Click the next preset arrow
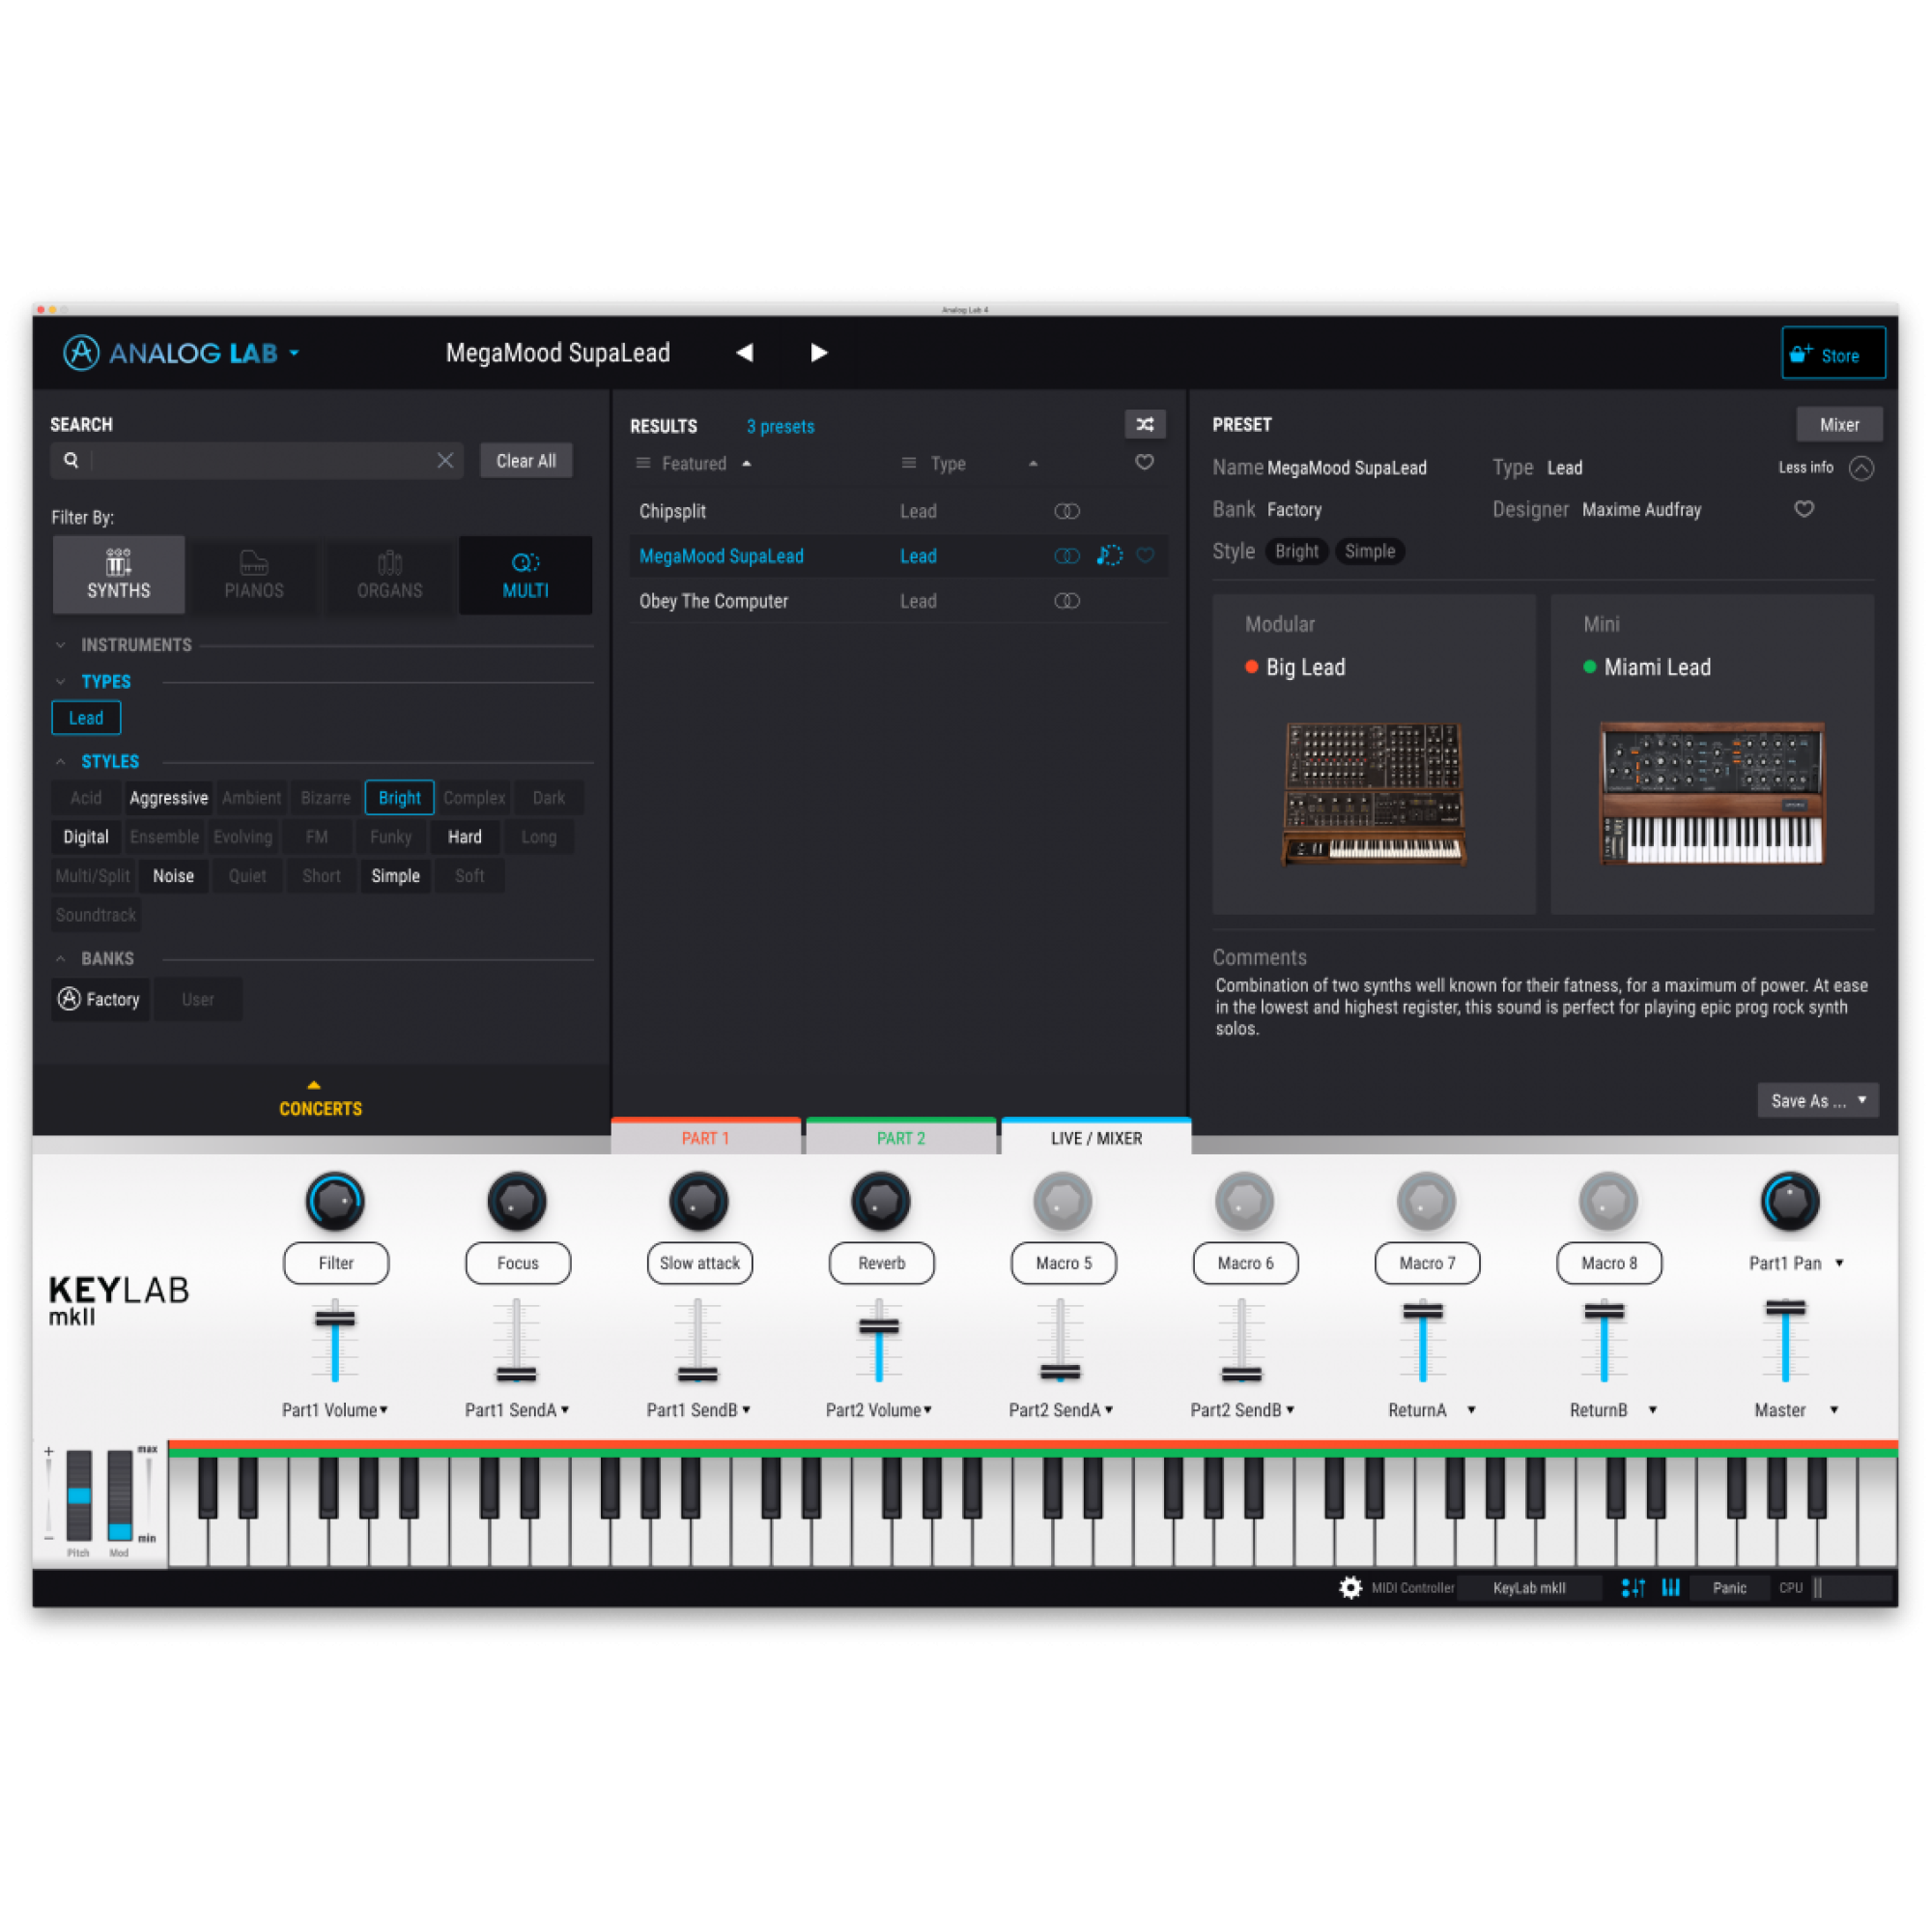Image resolution: width=1932 pixels, height=1932 pixels. pyautogui.click(x=818, y=353)
